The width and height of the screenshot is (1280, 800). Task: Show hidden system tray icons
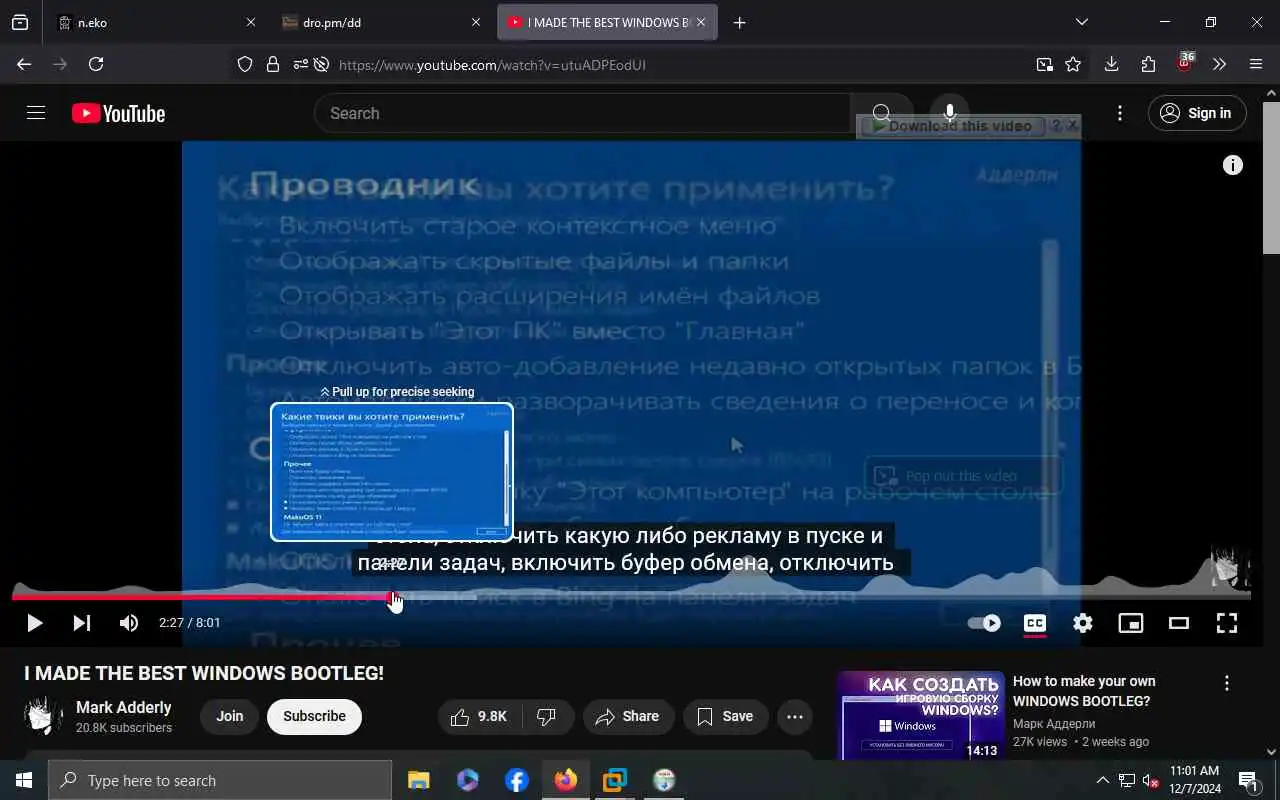(1103, 780)
